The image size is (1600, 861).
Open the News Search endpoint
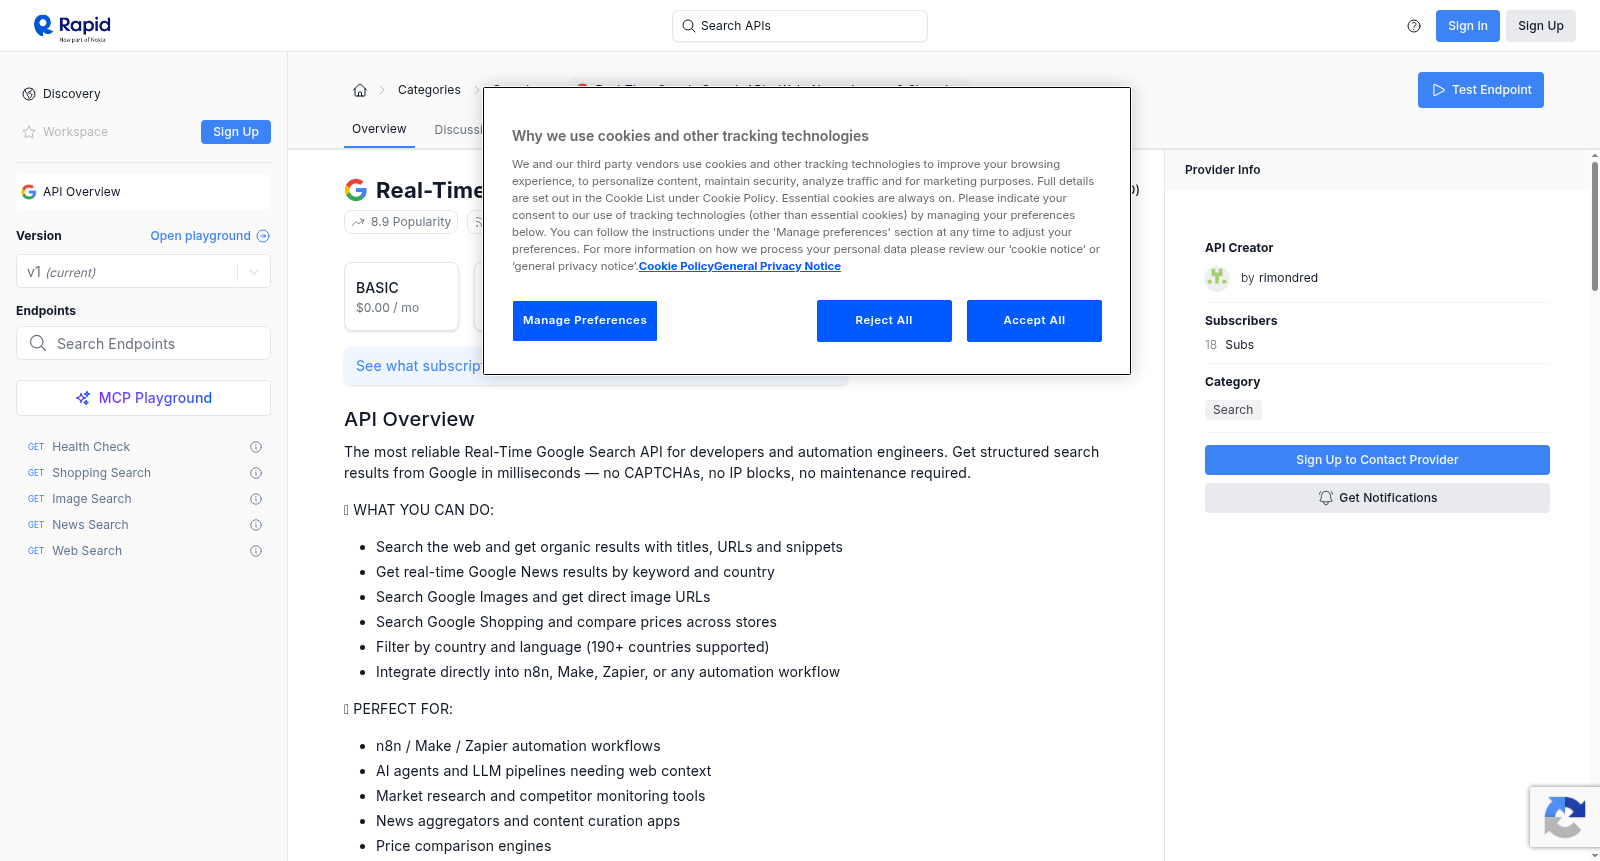coord(90,525)
